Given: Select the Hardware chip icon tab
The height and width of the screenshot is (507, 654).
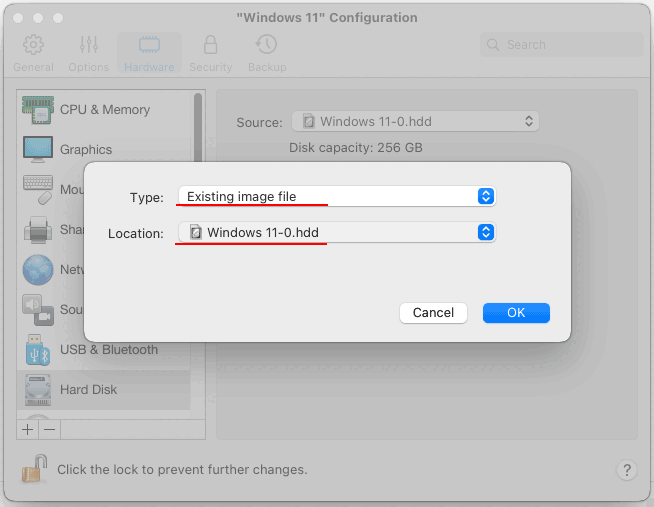Looking at the screenshot, I should click(149, 45).
